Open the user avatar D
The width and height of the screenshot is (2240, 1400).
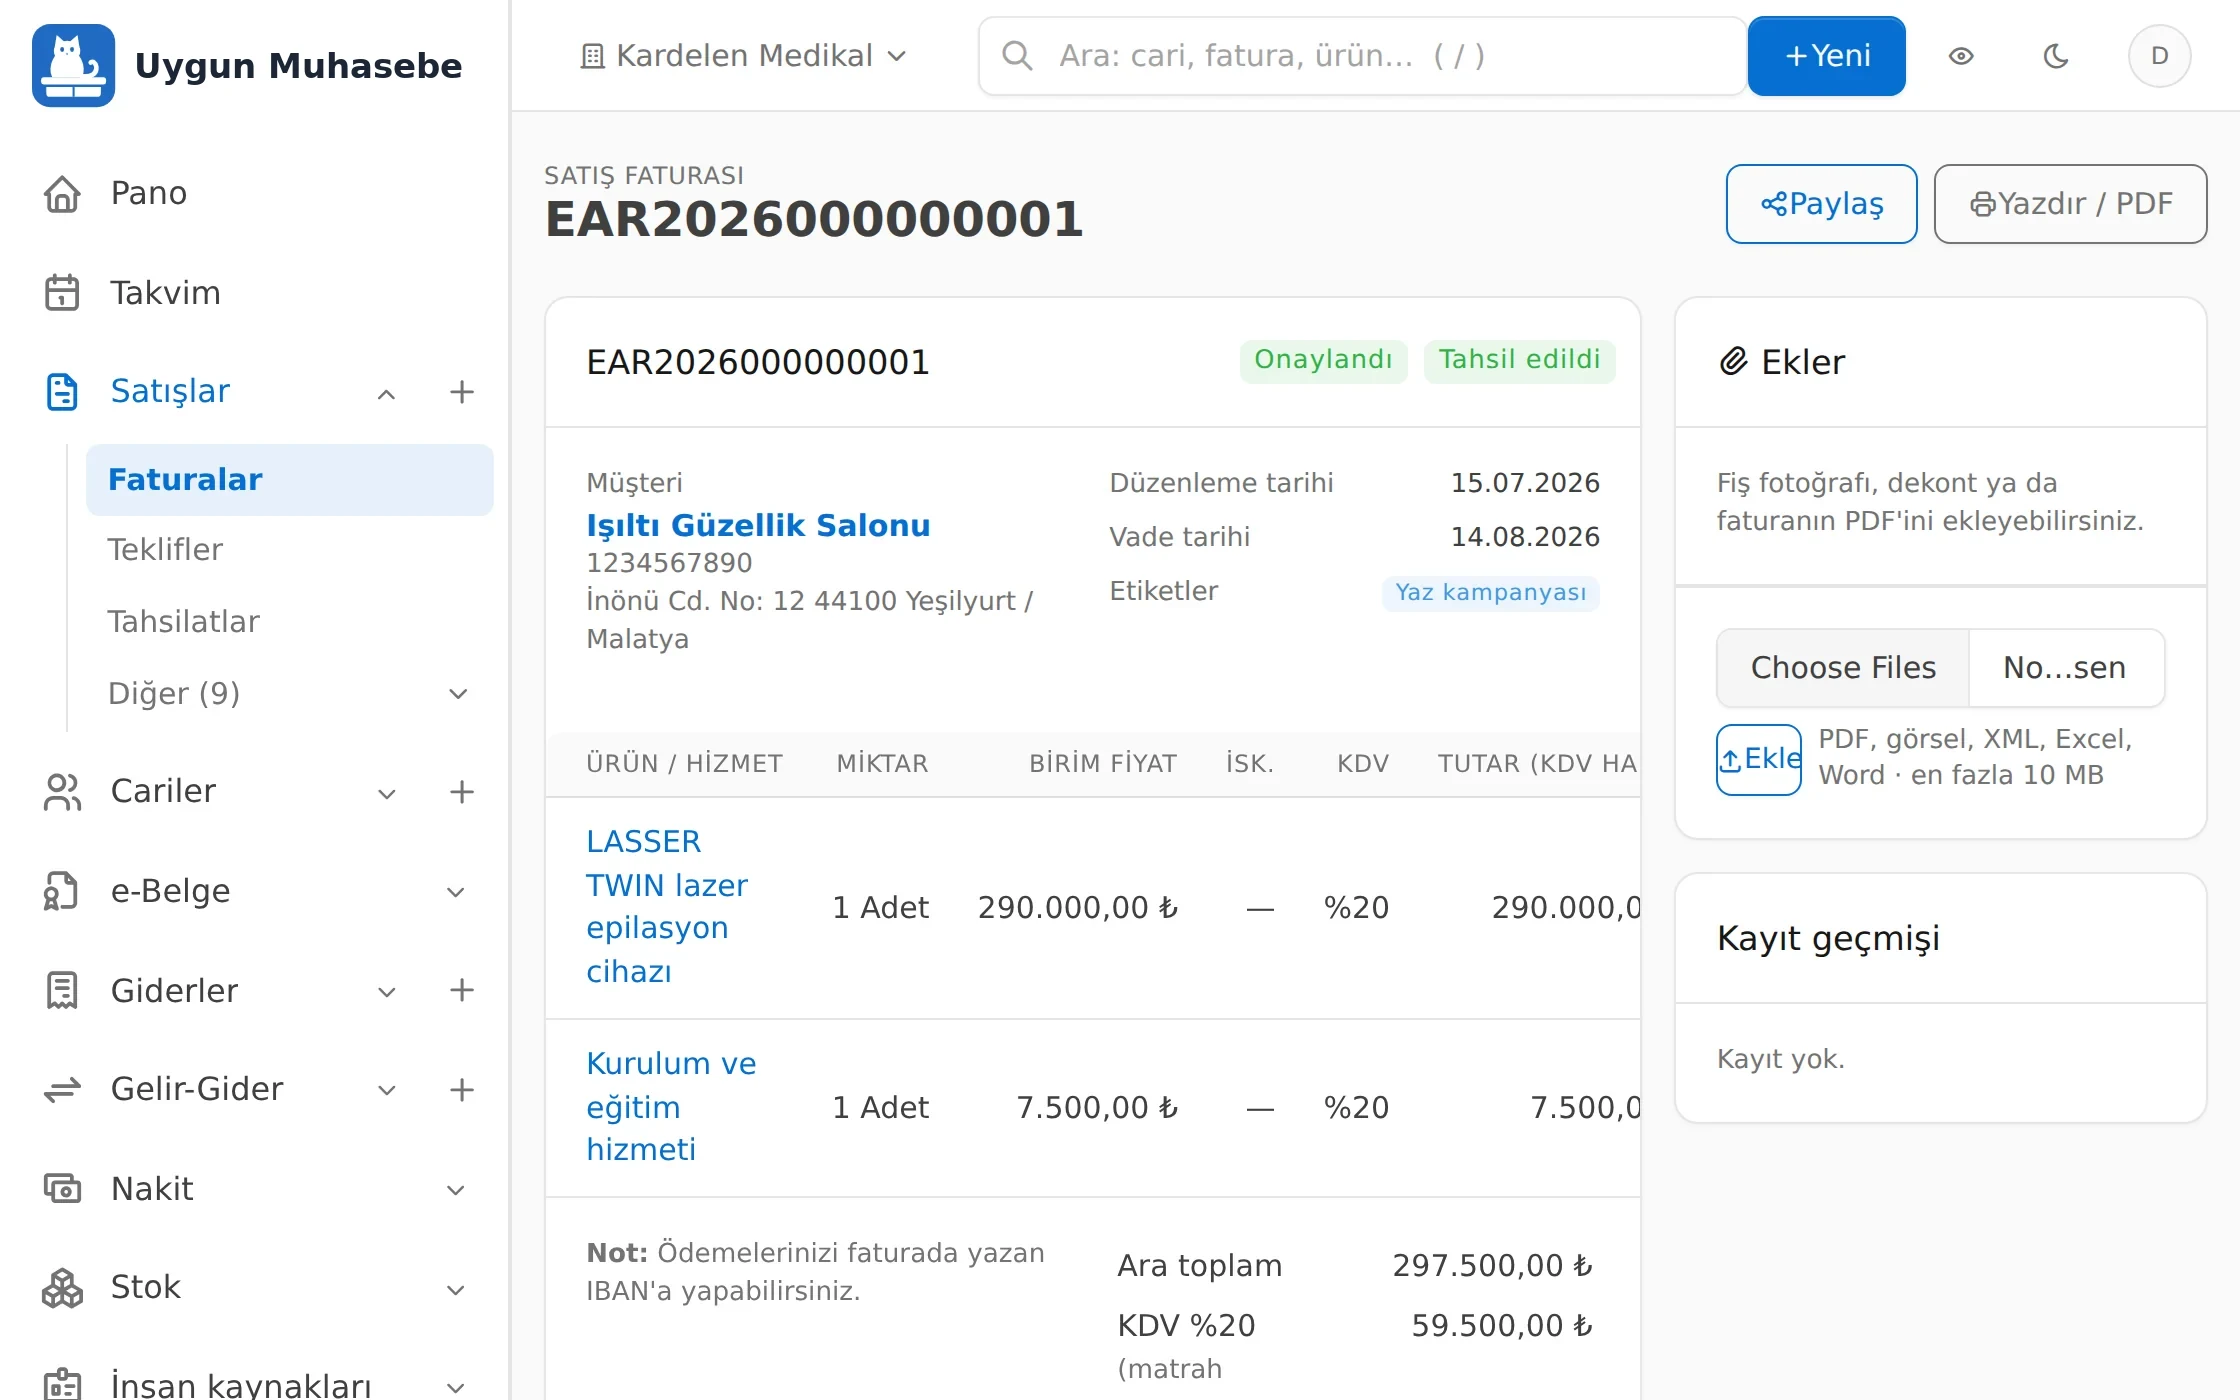2159,56
